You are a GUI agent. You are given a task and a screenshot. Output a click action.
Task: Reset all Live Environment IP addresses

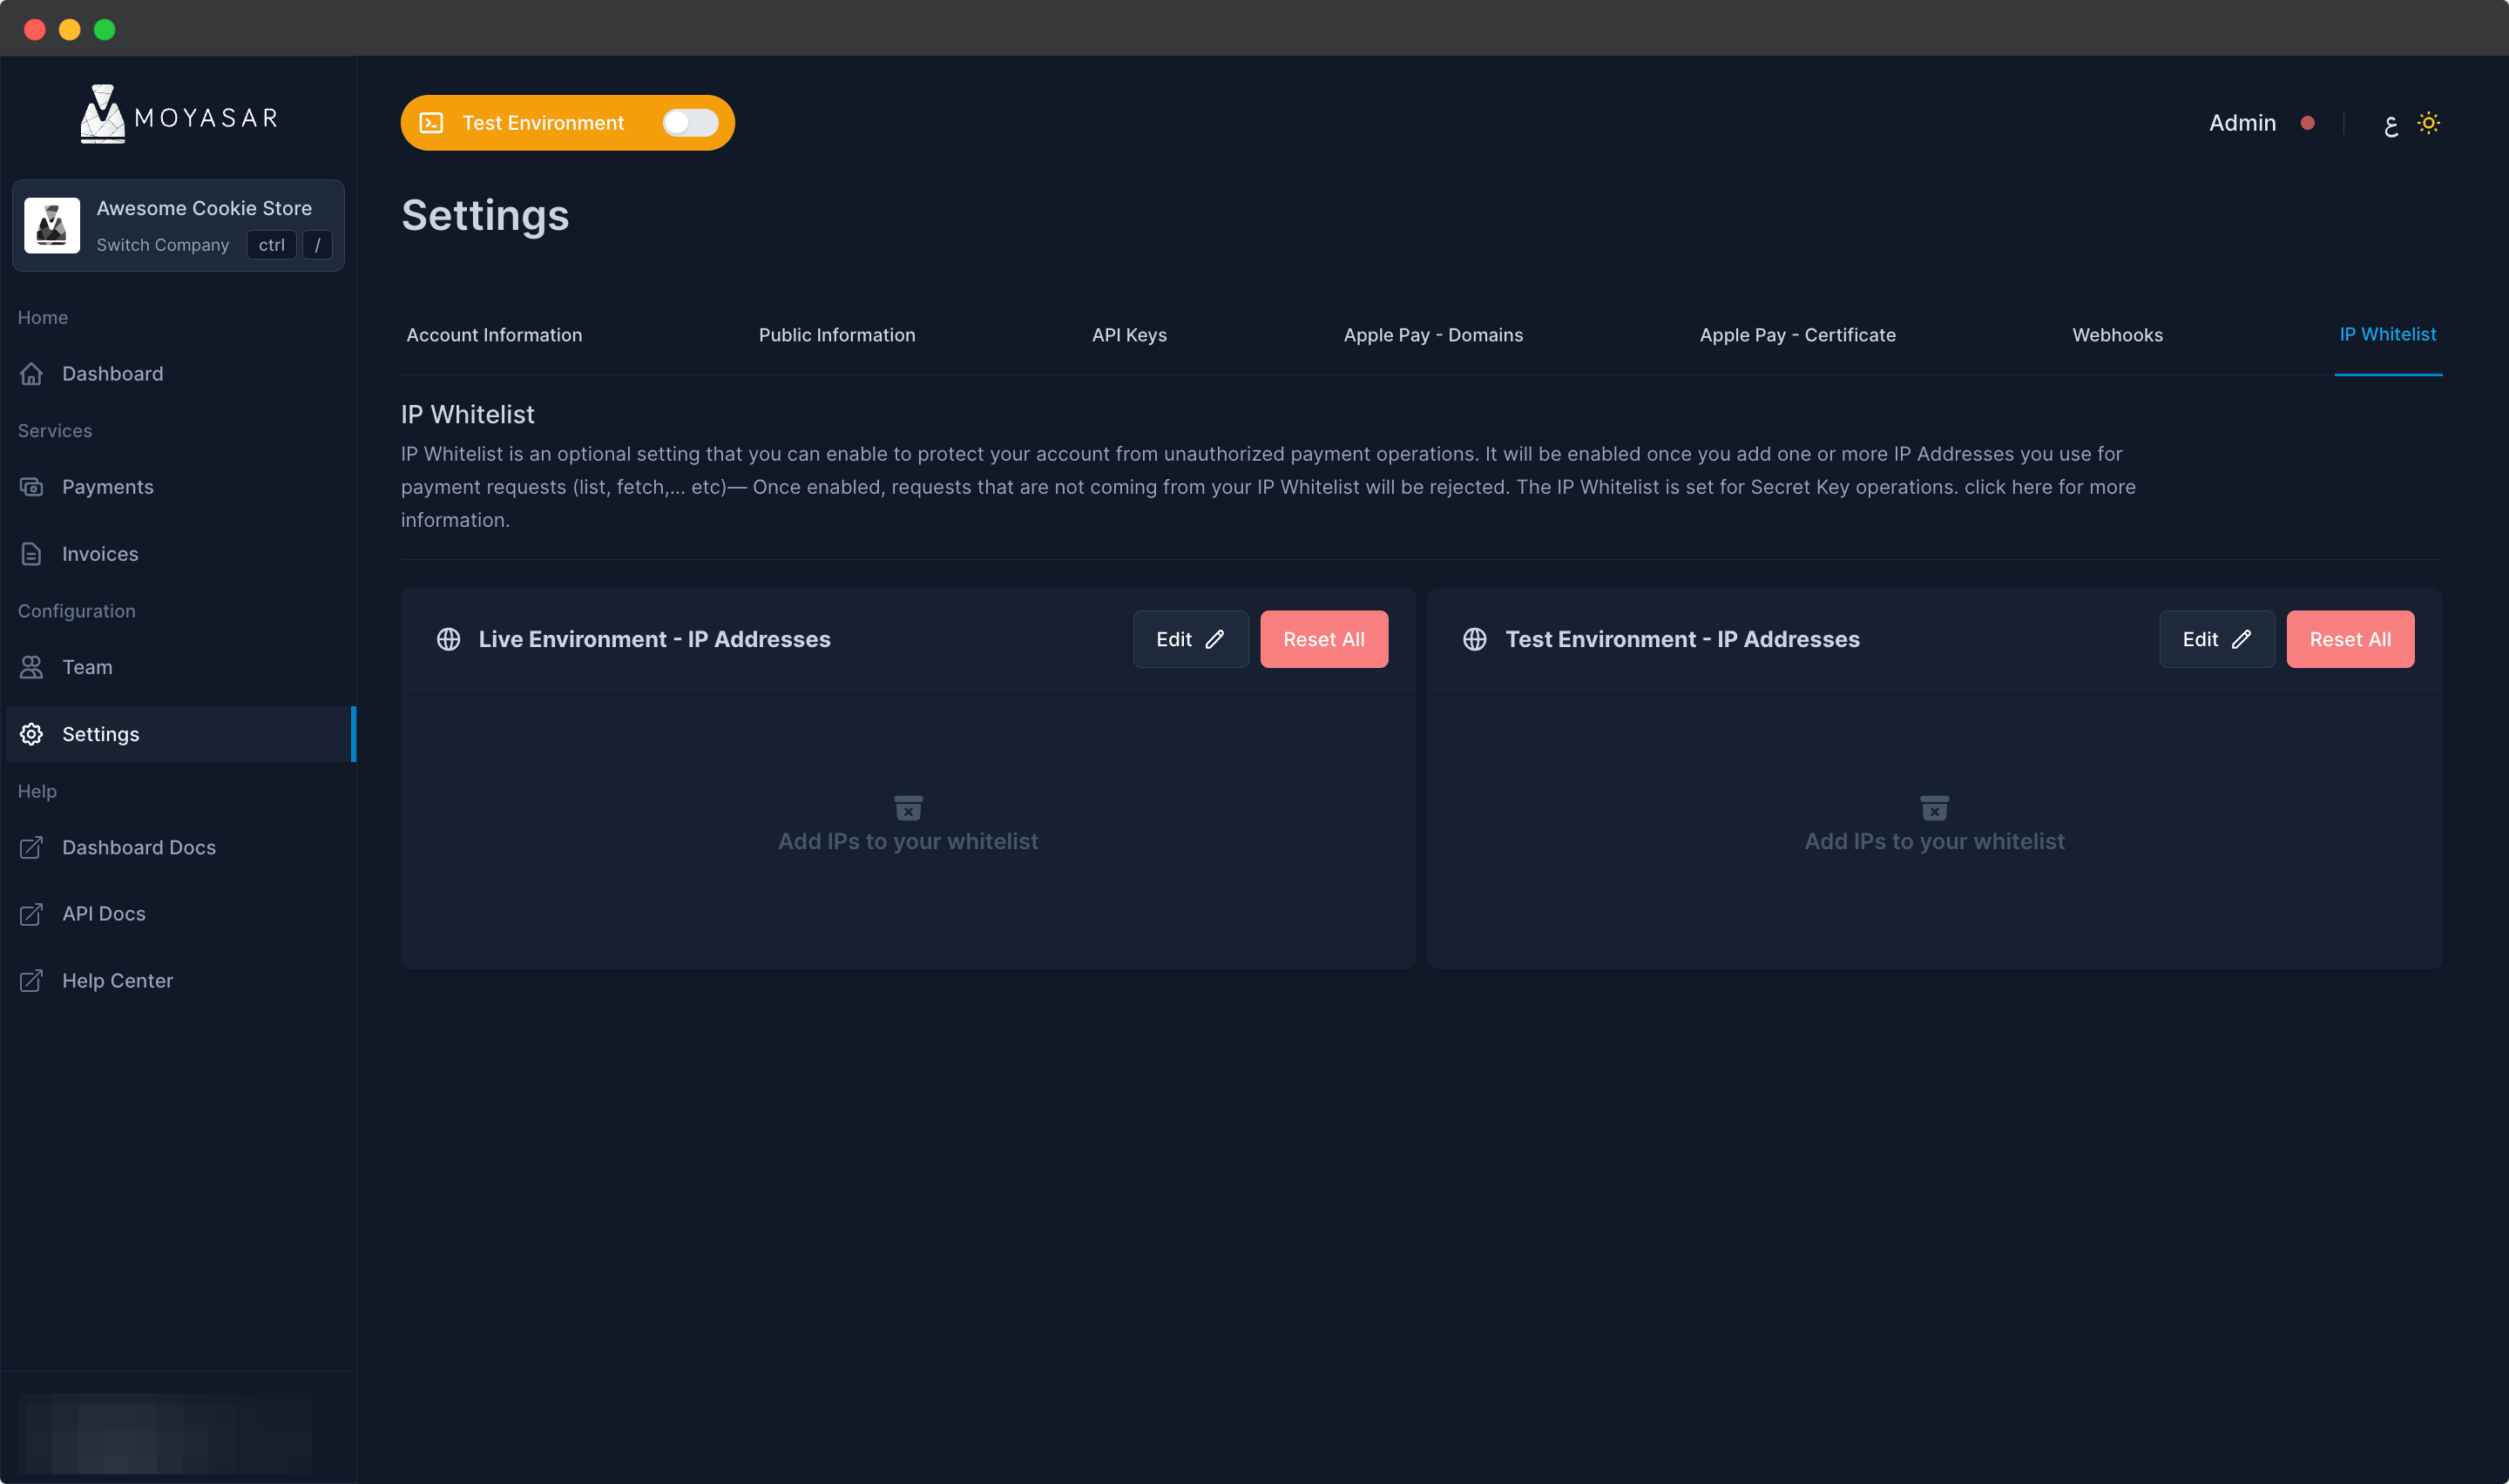(1323, 639)
